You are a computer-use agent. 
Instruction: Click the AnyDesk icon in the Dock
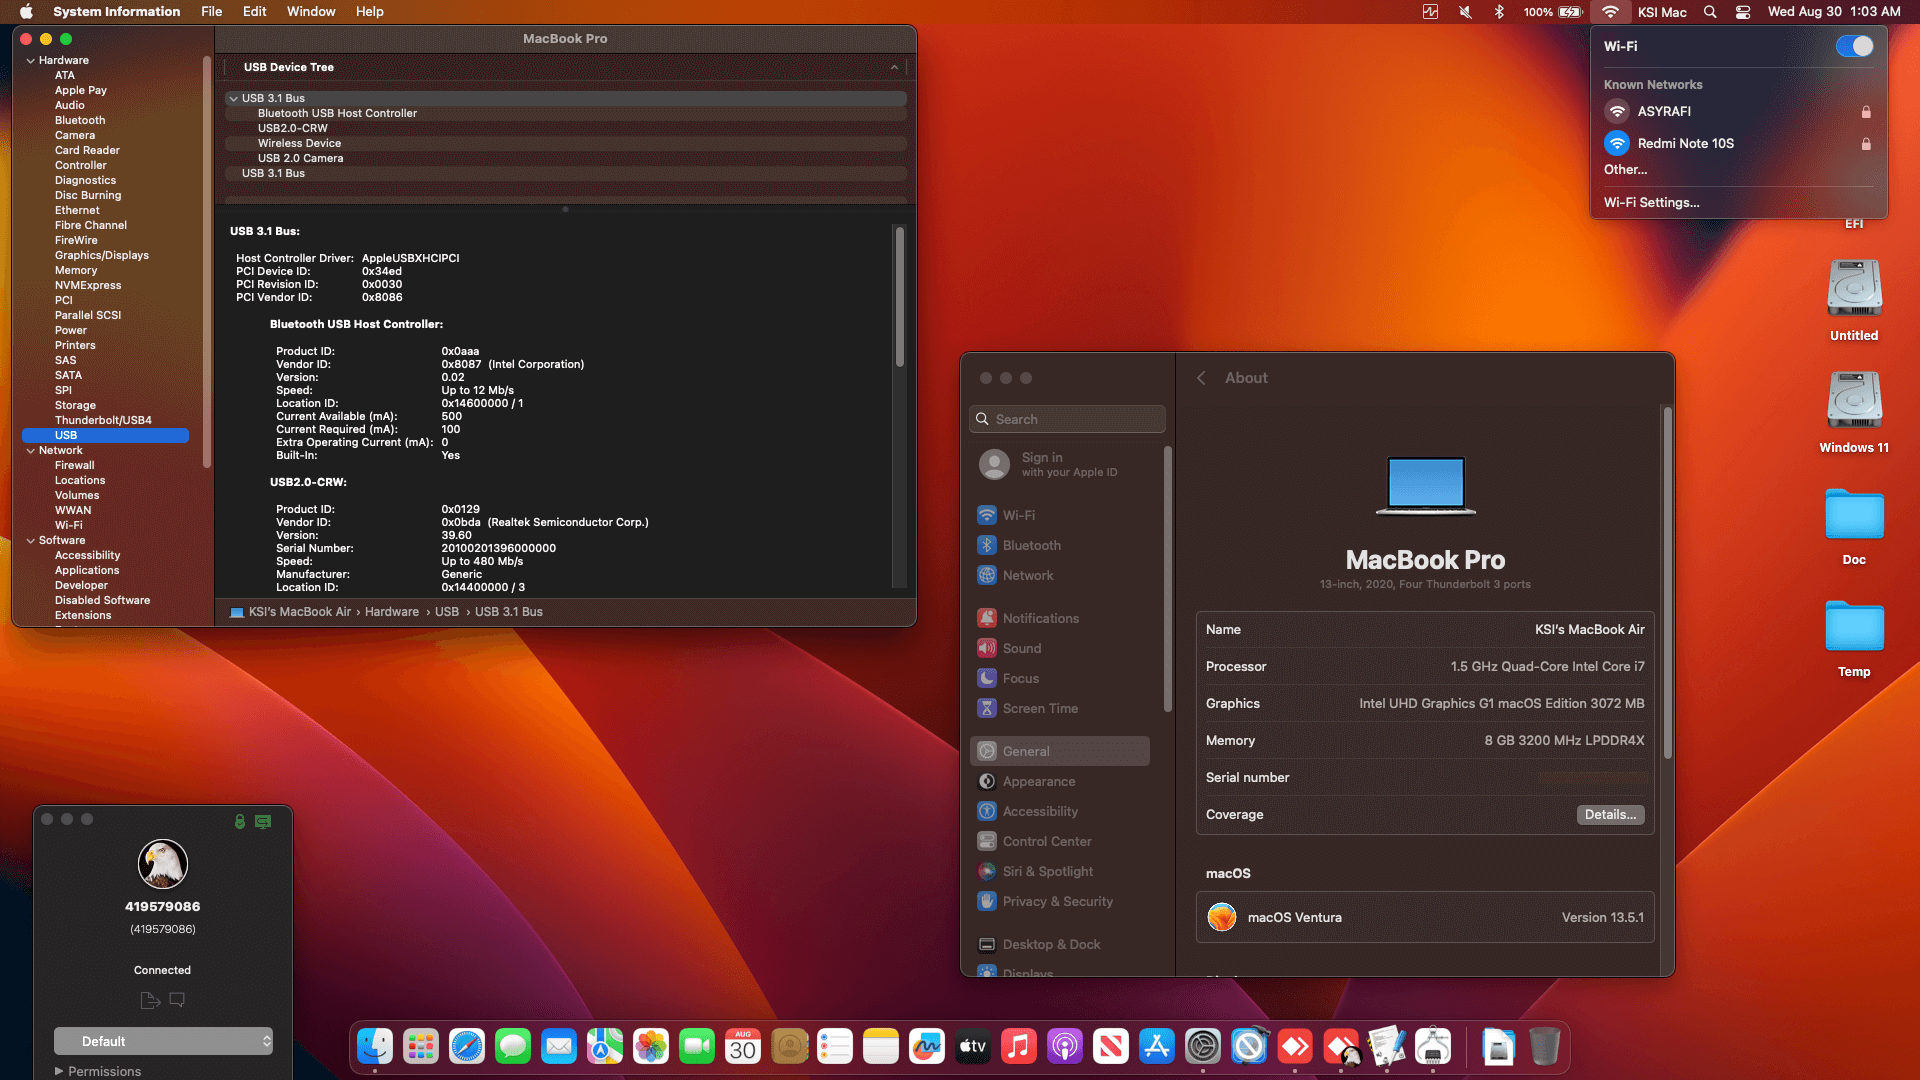(1295, 1047)
